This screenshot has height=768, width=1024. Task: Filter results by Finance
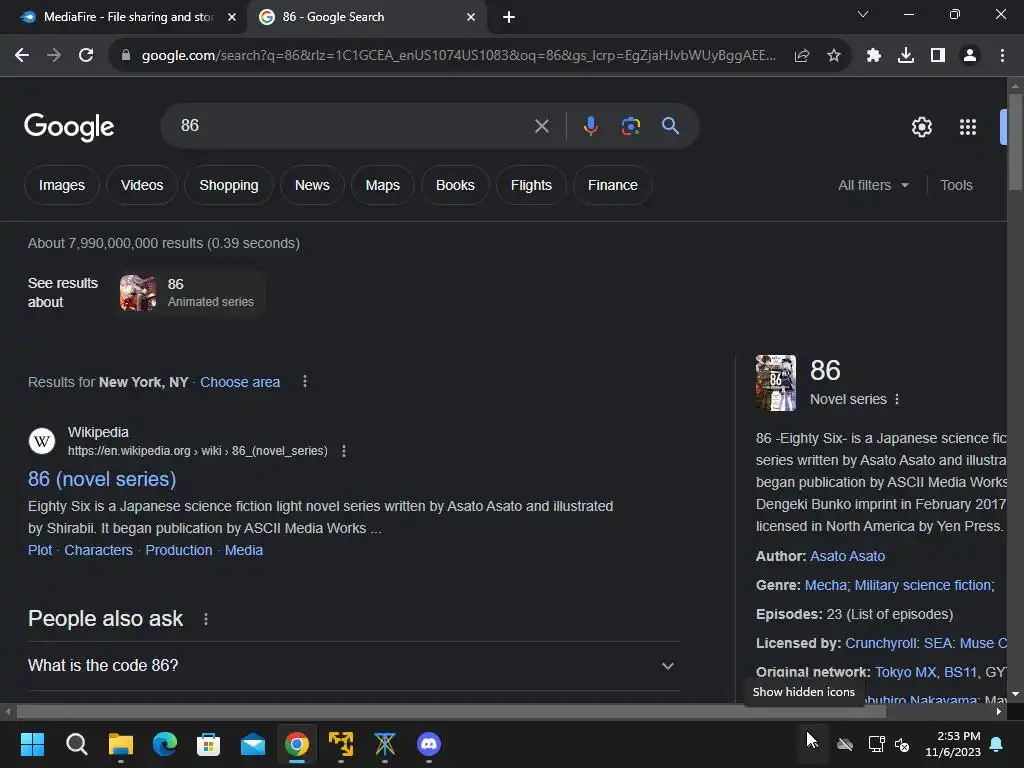(x=613, y=185)
